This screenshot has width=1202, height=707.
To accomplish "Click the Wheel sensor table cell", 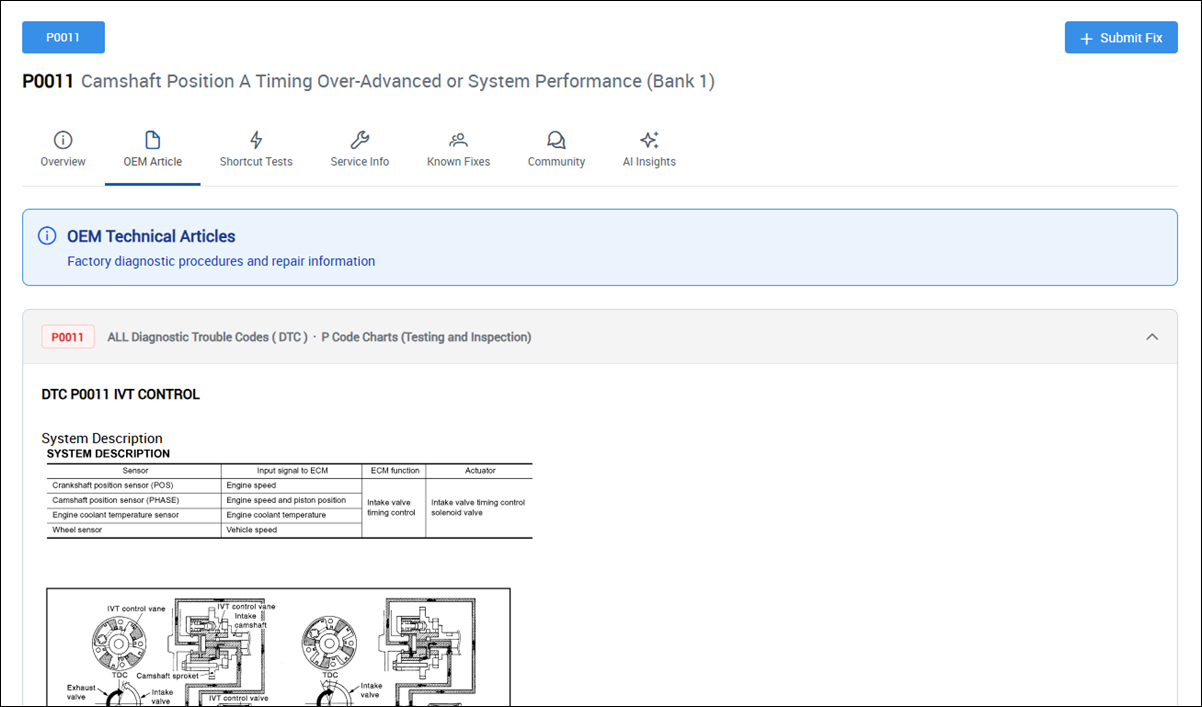I will (134, 530).
